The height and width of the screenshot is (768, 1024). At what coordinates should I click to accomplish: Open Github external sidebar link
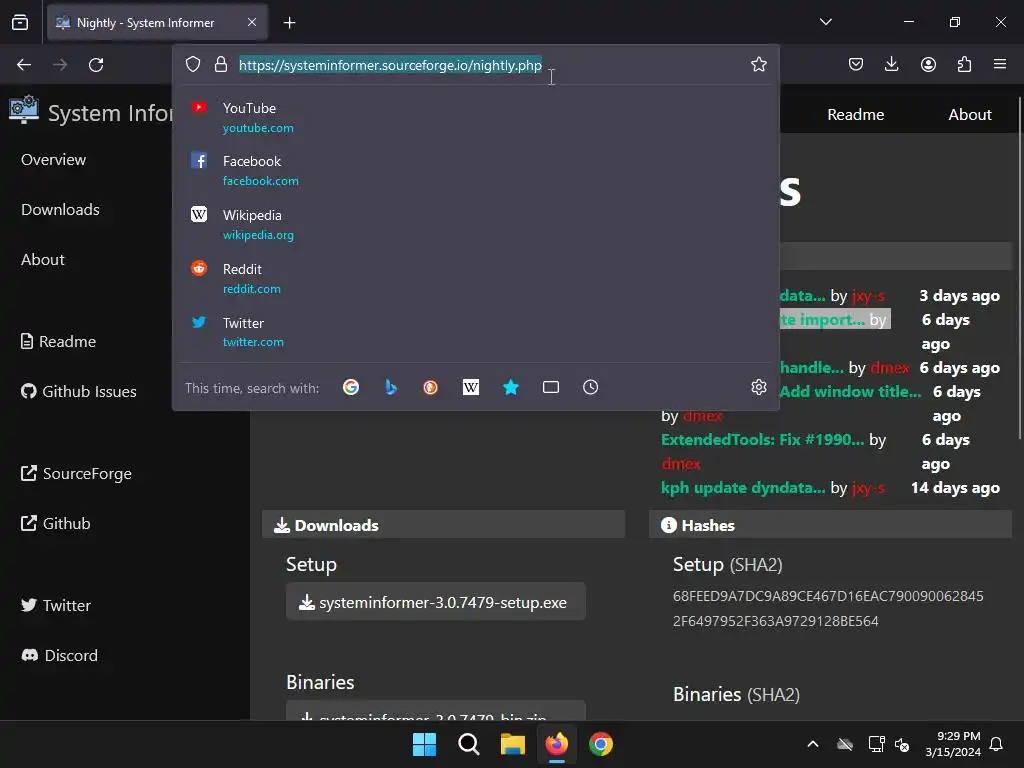[x=56, y=524]
